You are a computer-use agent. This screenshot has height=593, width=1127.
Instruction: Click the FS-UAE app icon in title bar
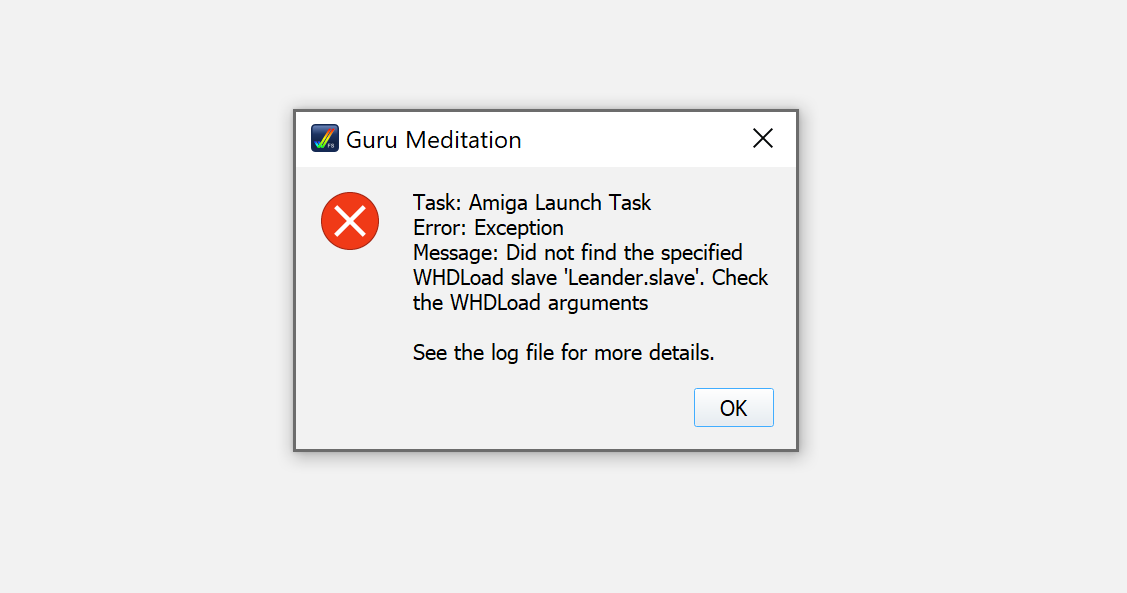(x=325, y=138)
